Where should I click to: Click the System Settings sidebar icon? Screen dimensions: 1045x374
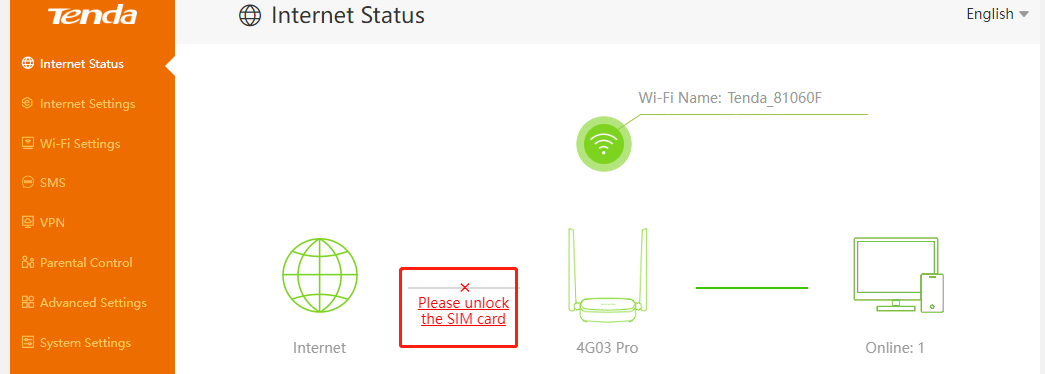pos(27,343)
